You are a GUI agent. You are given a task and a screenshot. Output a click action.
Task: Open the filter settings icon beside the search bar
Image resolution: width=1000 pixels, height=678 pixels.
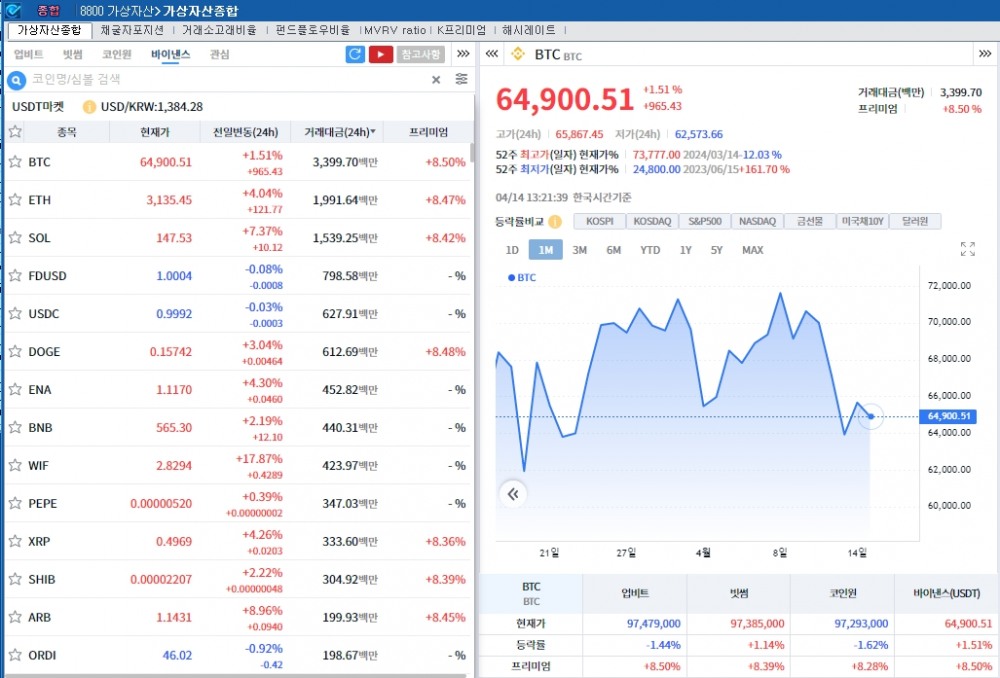pyautogui.click(x=460, y=80)
